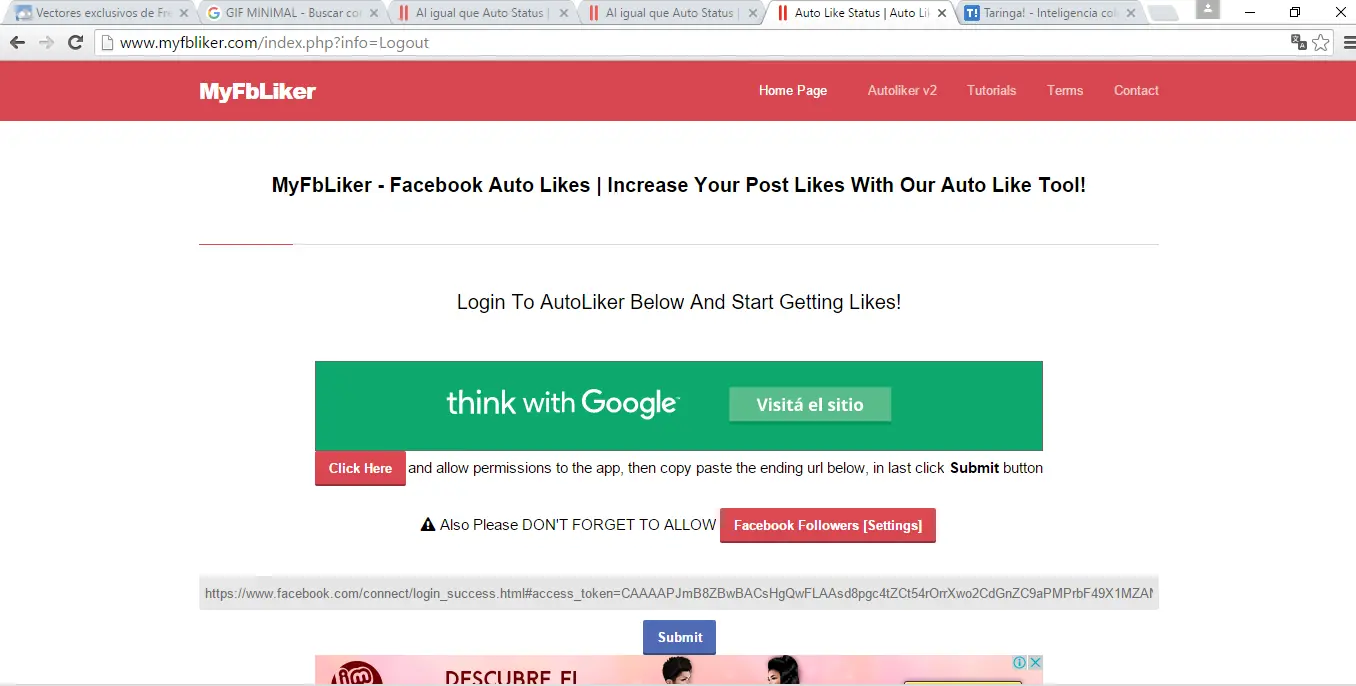The height and width of the screenshot is (686, 1356).
Task: Click the AdChoices info icon on bottom ad
Action: [1019, 663]
